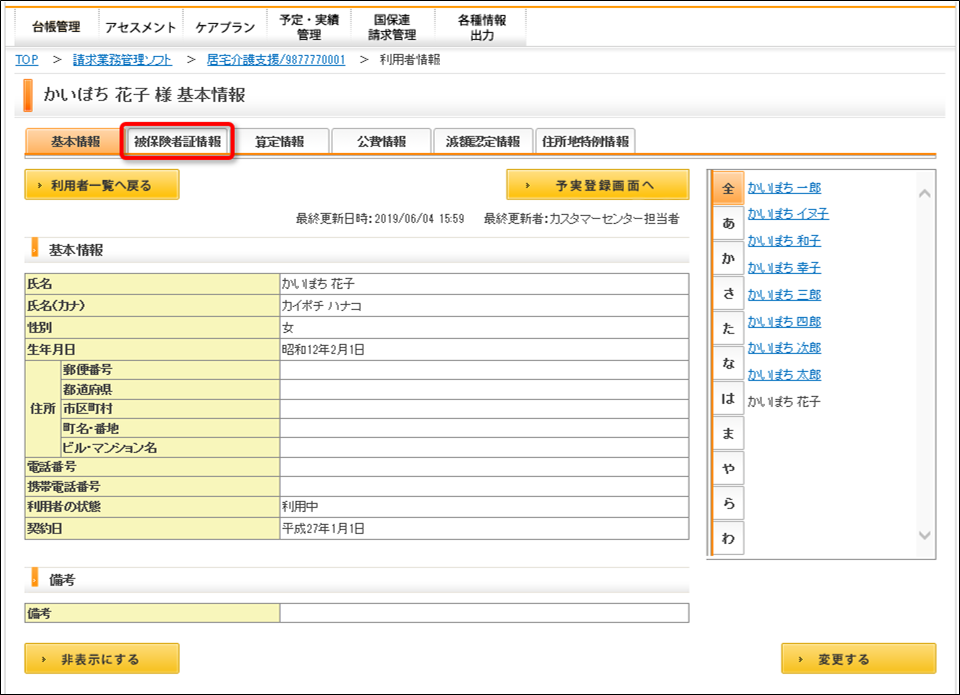Select the ら index filter
The height and width of the screenshot is (695, 960).
pos(728,503)
